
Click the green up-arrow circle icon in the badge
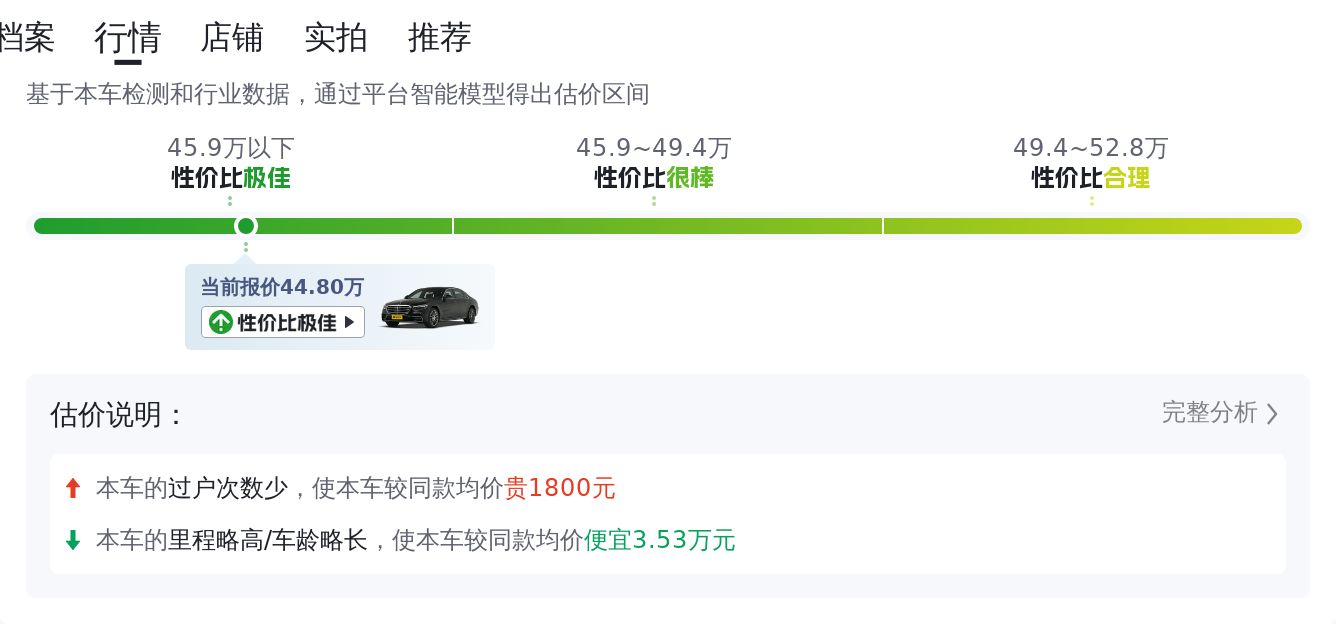221,322
